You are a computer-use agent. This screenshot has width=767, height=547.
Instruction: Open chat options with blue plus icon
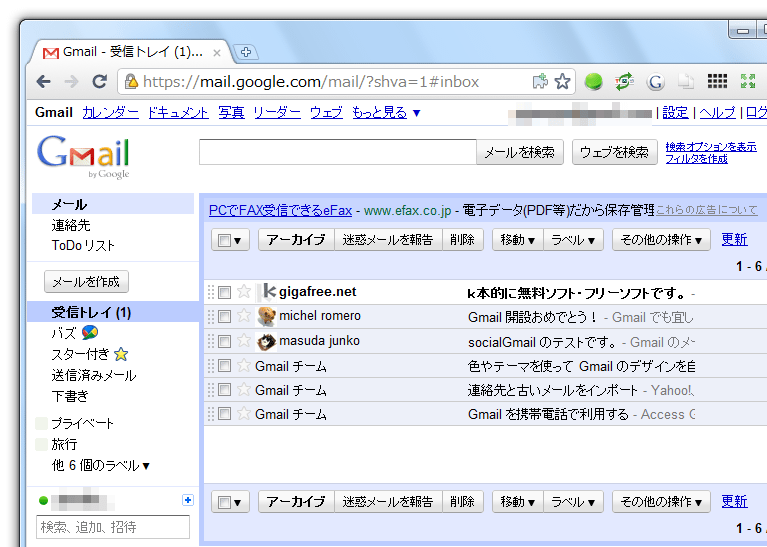[187, 500]
